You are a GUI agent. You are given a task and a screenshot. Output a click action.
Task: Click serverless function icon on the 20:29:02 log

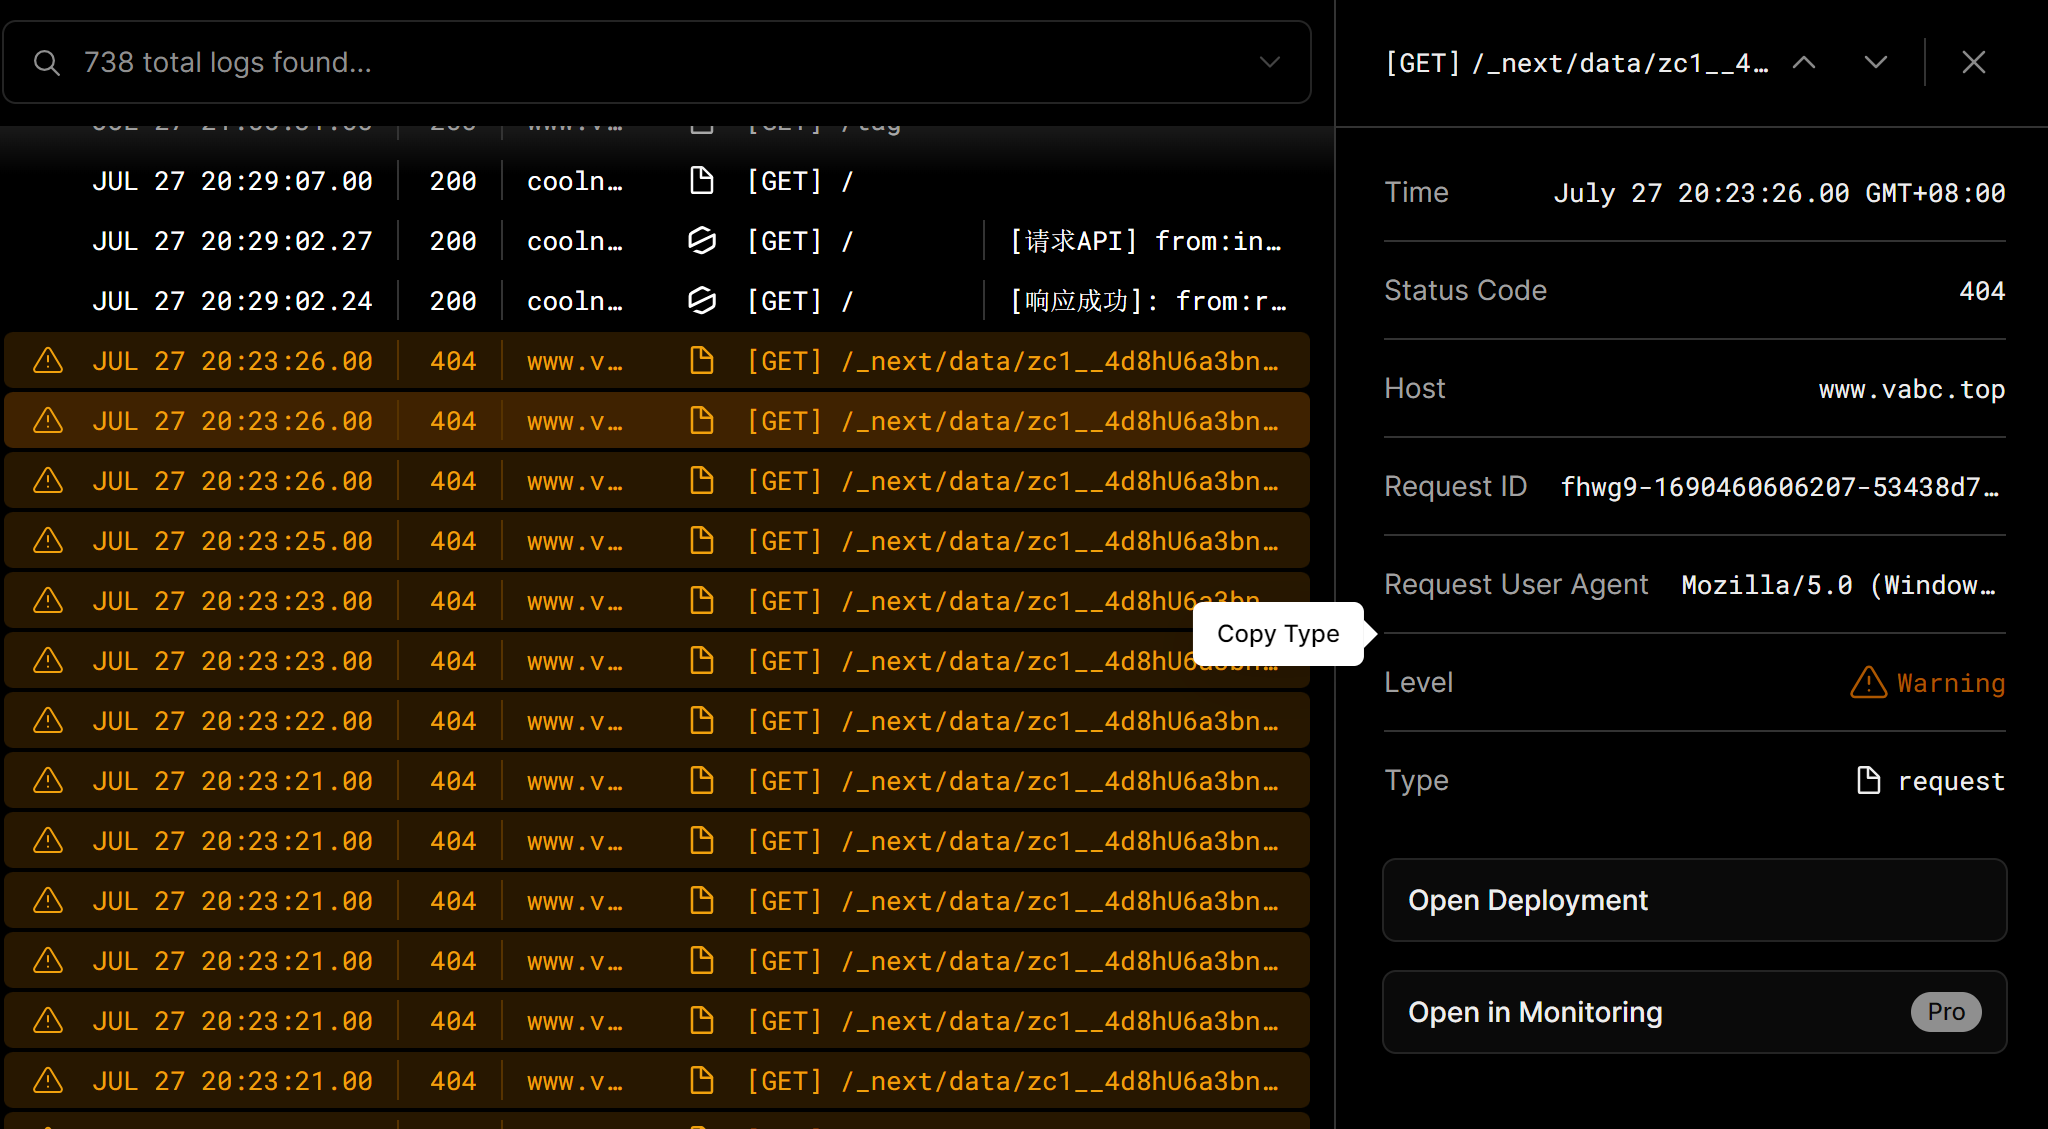coord(701,240)
